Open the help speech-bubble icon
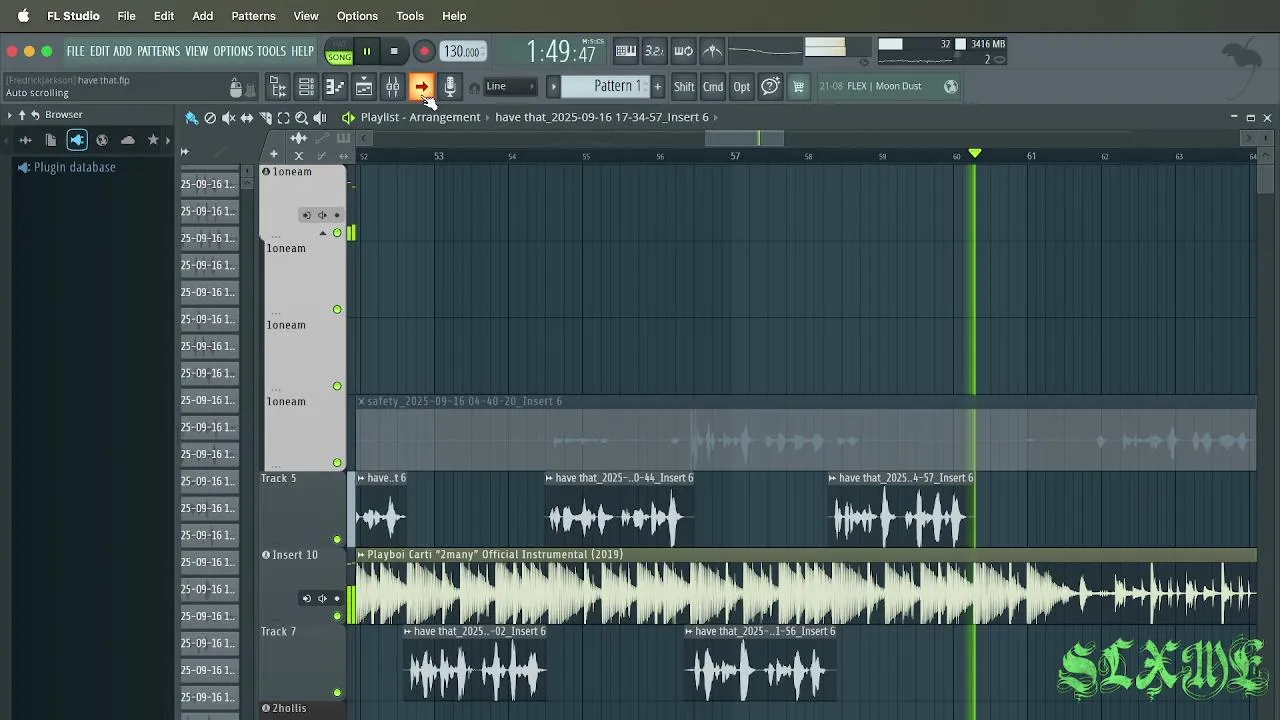 (770, 87)
